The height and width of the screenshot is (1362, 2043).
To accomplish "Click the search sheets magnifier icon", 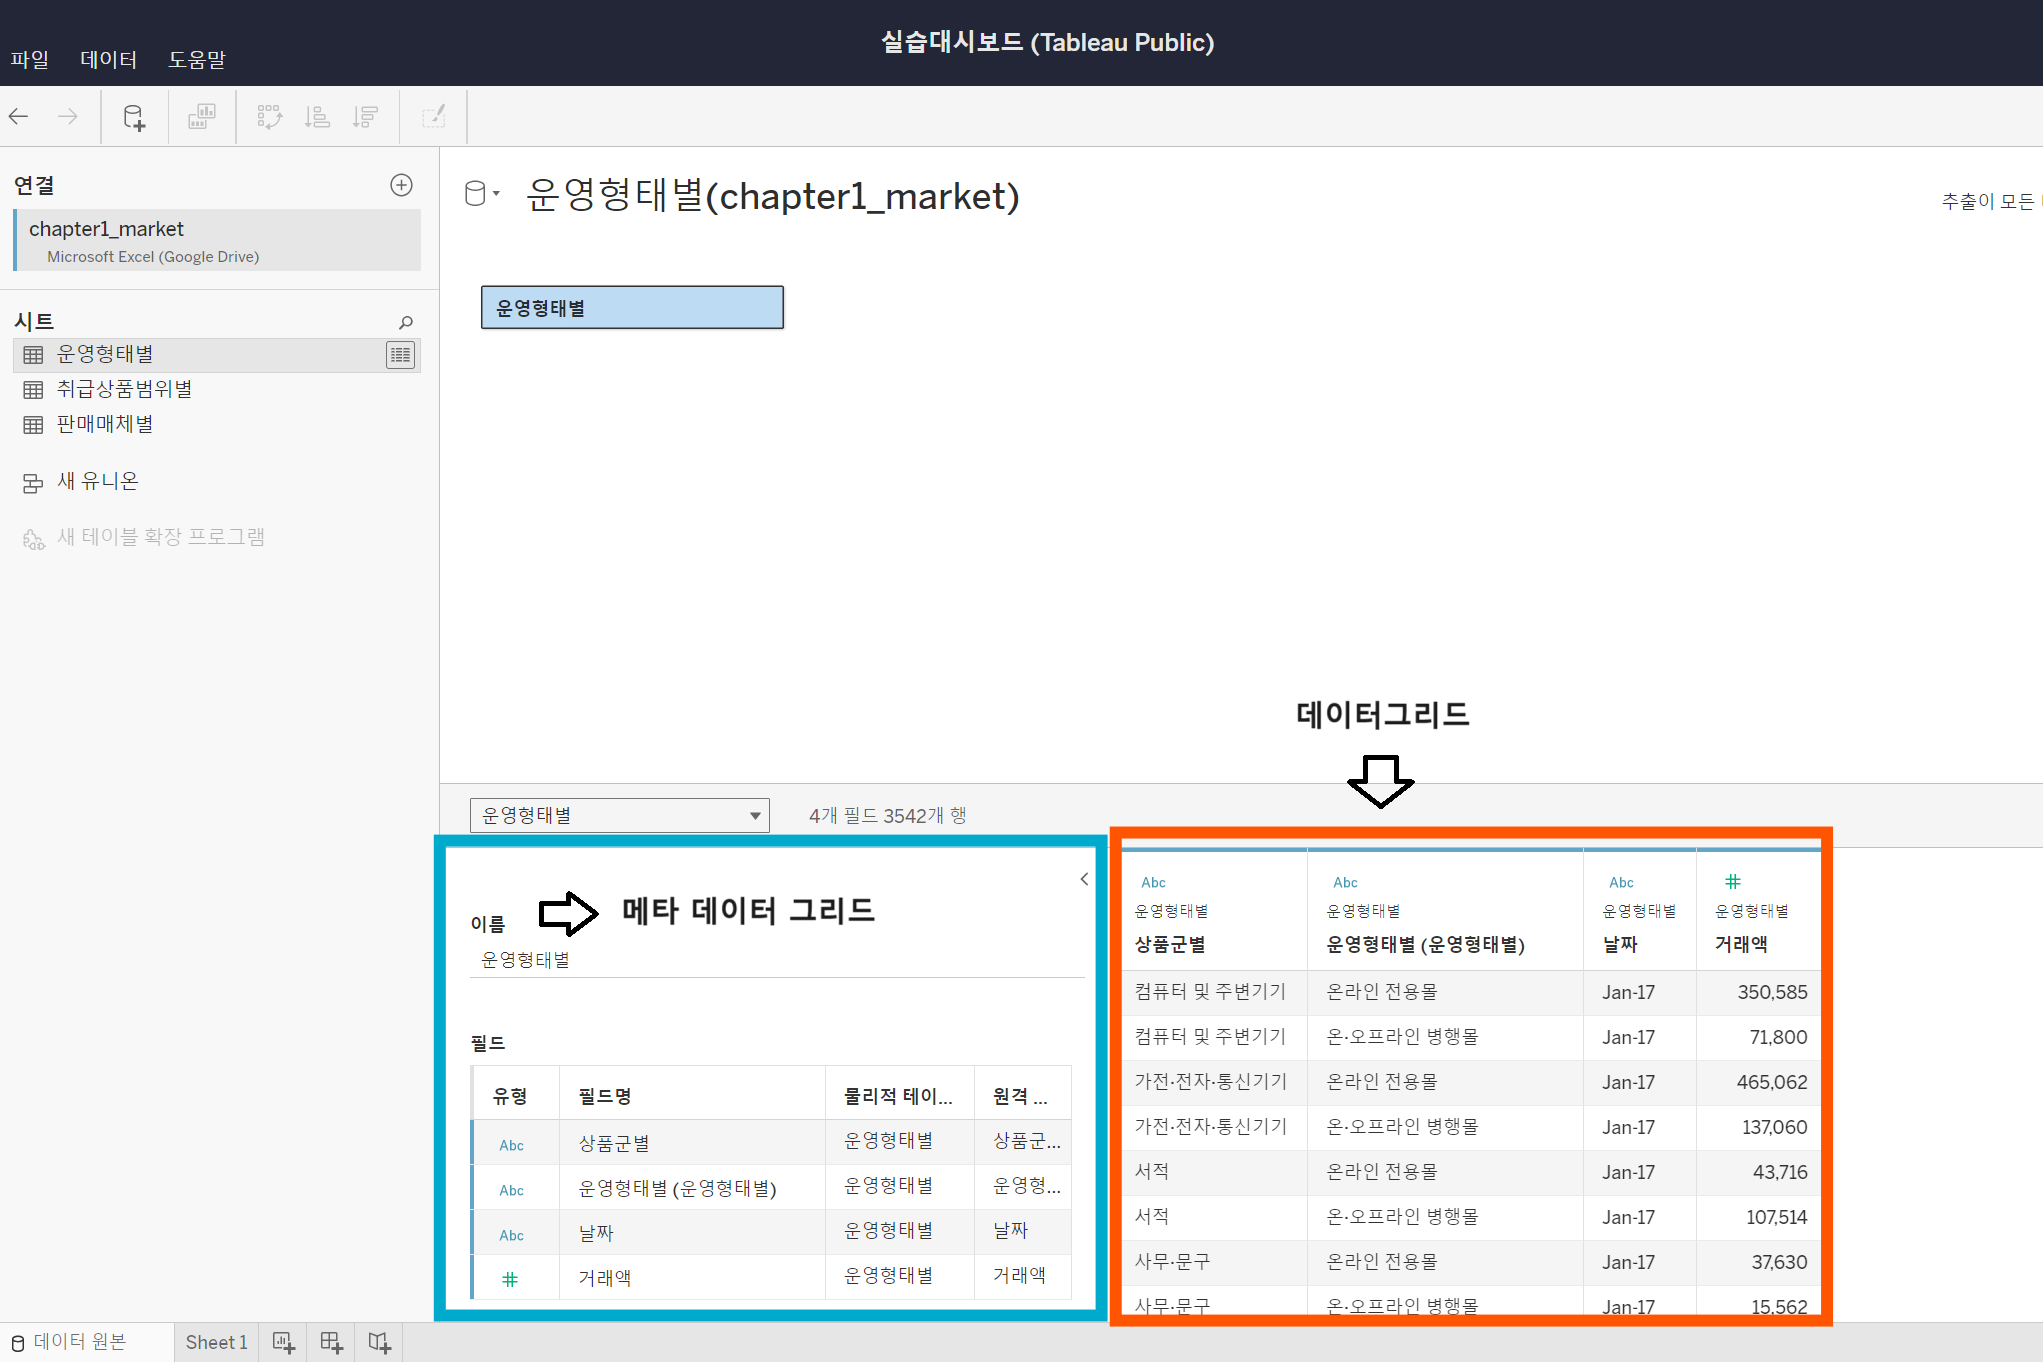I will tap(405, 322).
